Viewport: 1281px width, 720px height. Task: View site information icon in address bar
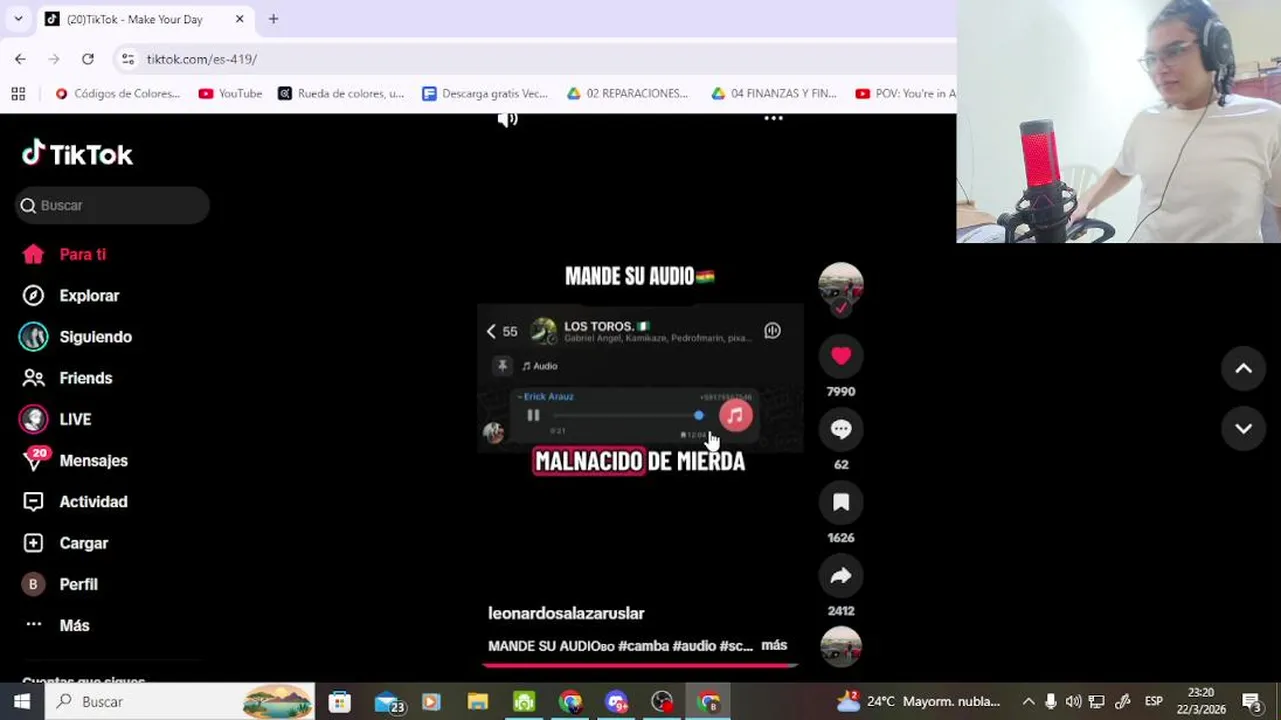click(x=128, y=59)
